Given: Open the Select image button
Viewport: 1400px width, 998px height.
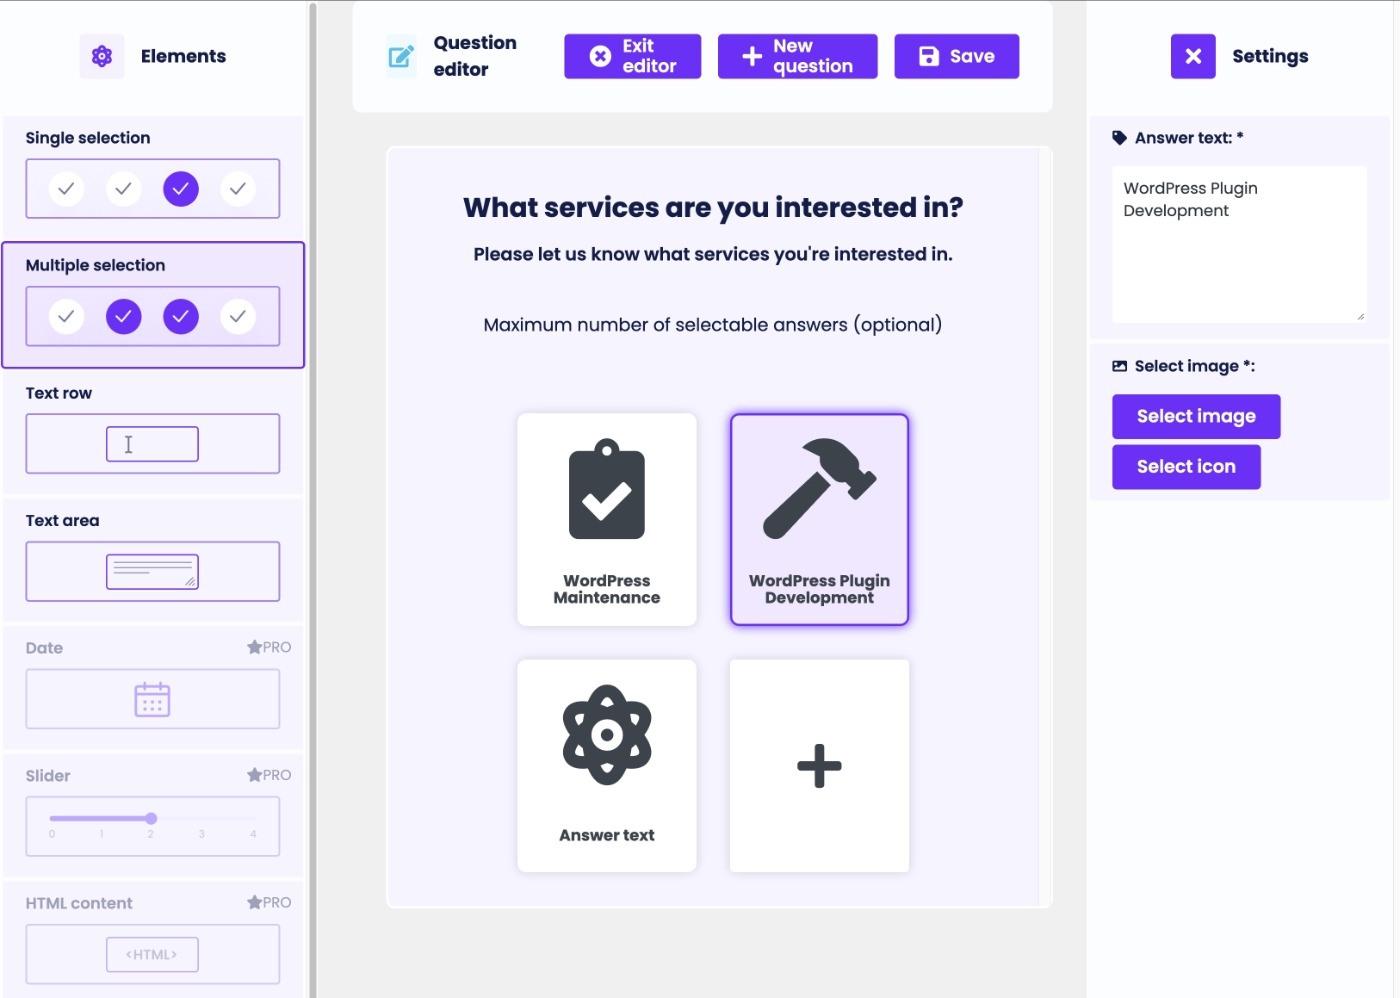Looking at the screenshot, I should coord(1196,416).
